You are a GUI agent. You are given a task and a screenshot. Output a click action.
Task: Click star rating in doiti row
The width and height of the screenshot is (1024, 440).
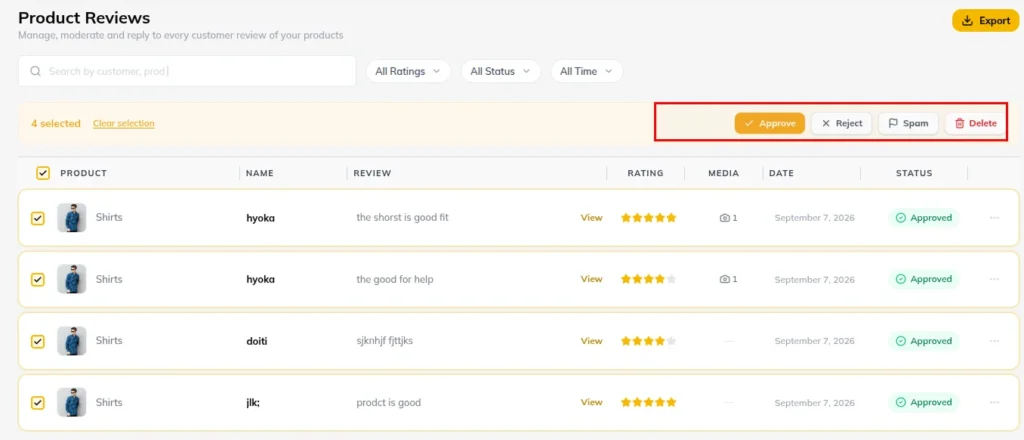(x=648, y=341)
